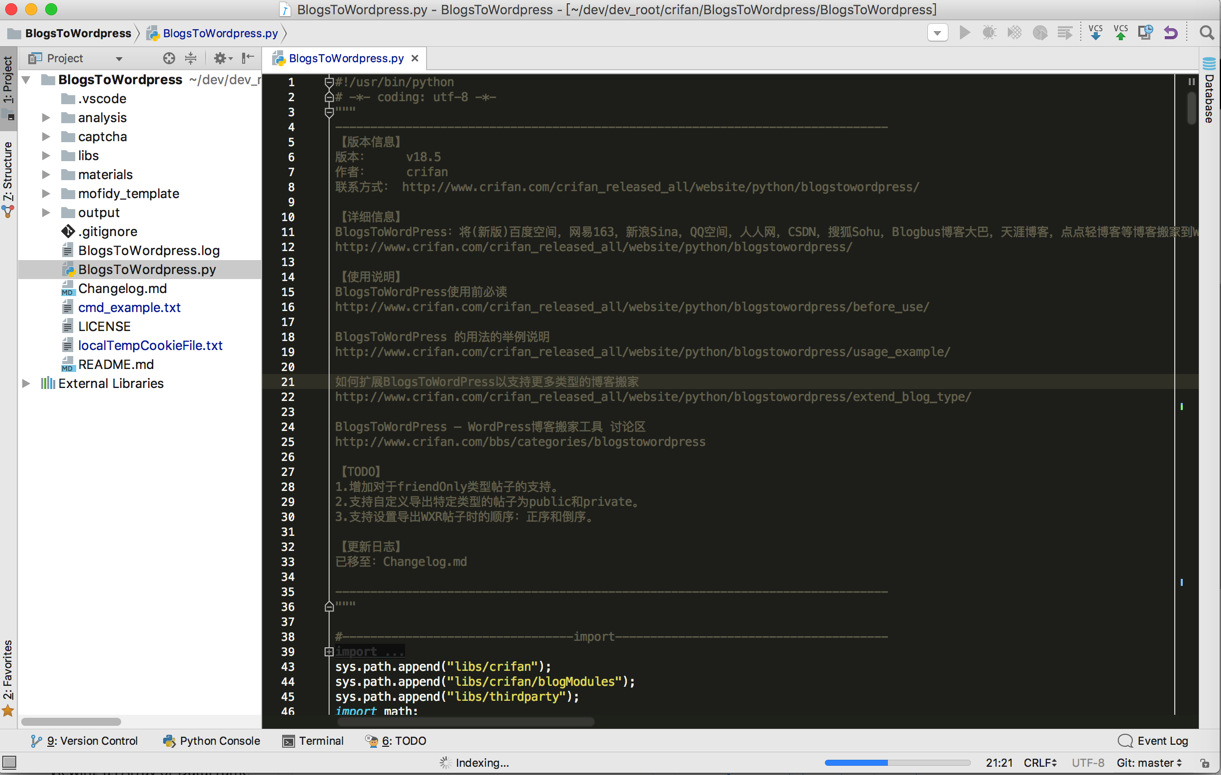Open Project panel gear settings
The width and height of the screenshot is (1221, 775).
pyautogui.click(x=221, y=58)
